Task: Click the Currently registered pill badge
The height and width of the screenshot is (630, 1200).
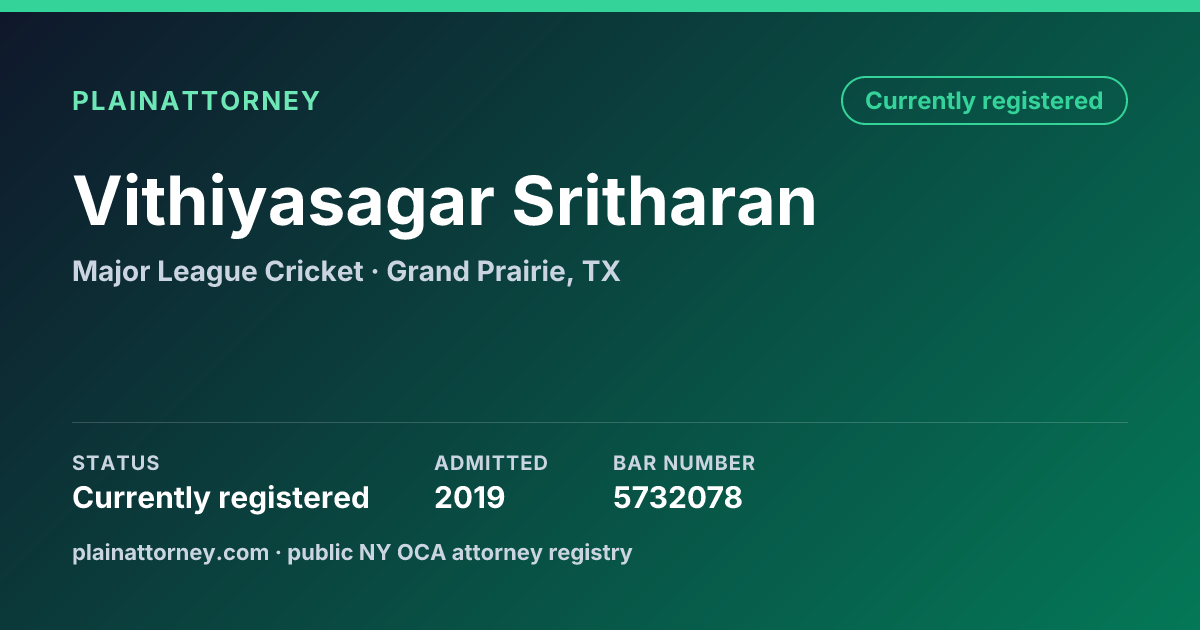Action: pos(984,101)
